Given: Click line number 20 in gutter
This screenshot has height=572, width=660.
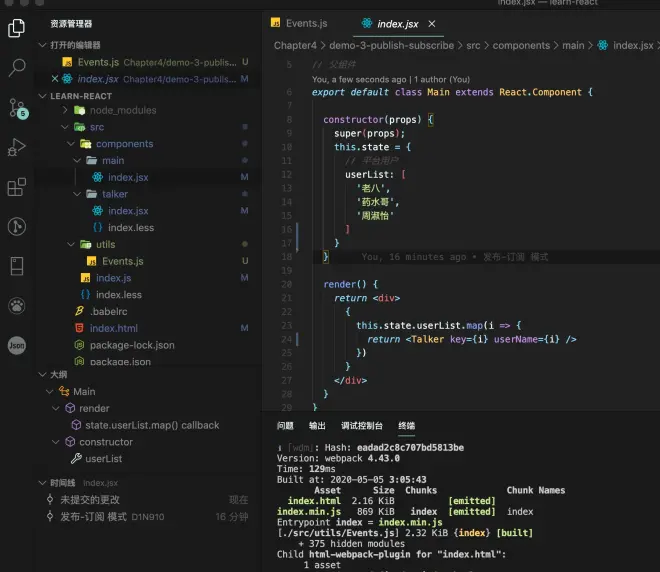Looking at the screenshot, I should click(x=287, y=284).
